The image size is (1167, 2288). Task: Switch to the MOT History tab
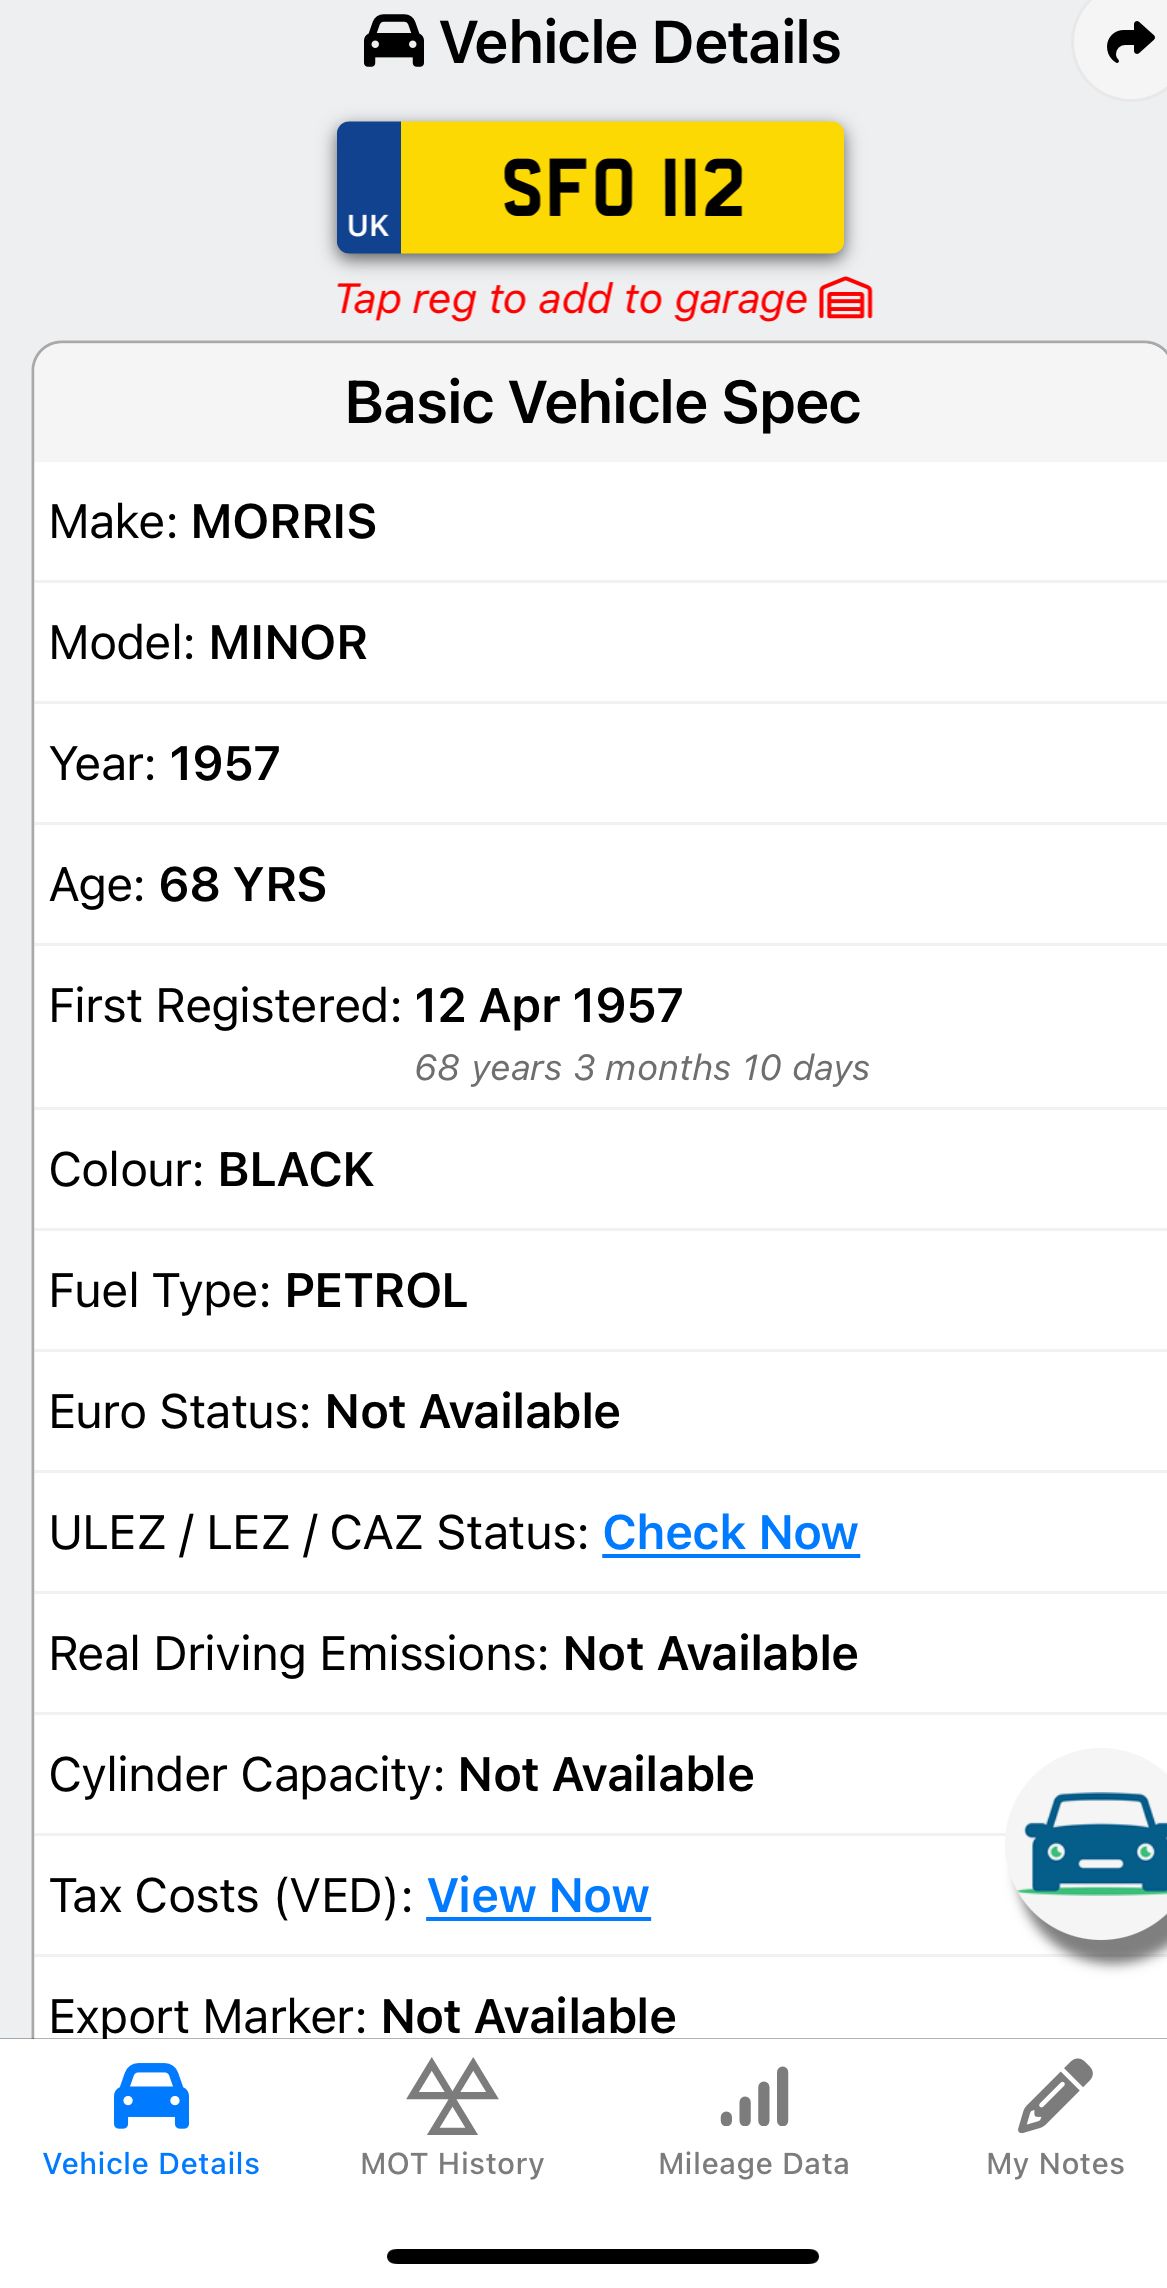[x=452, y=2163]
